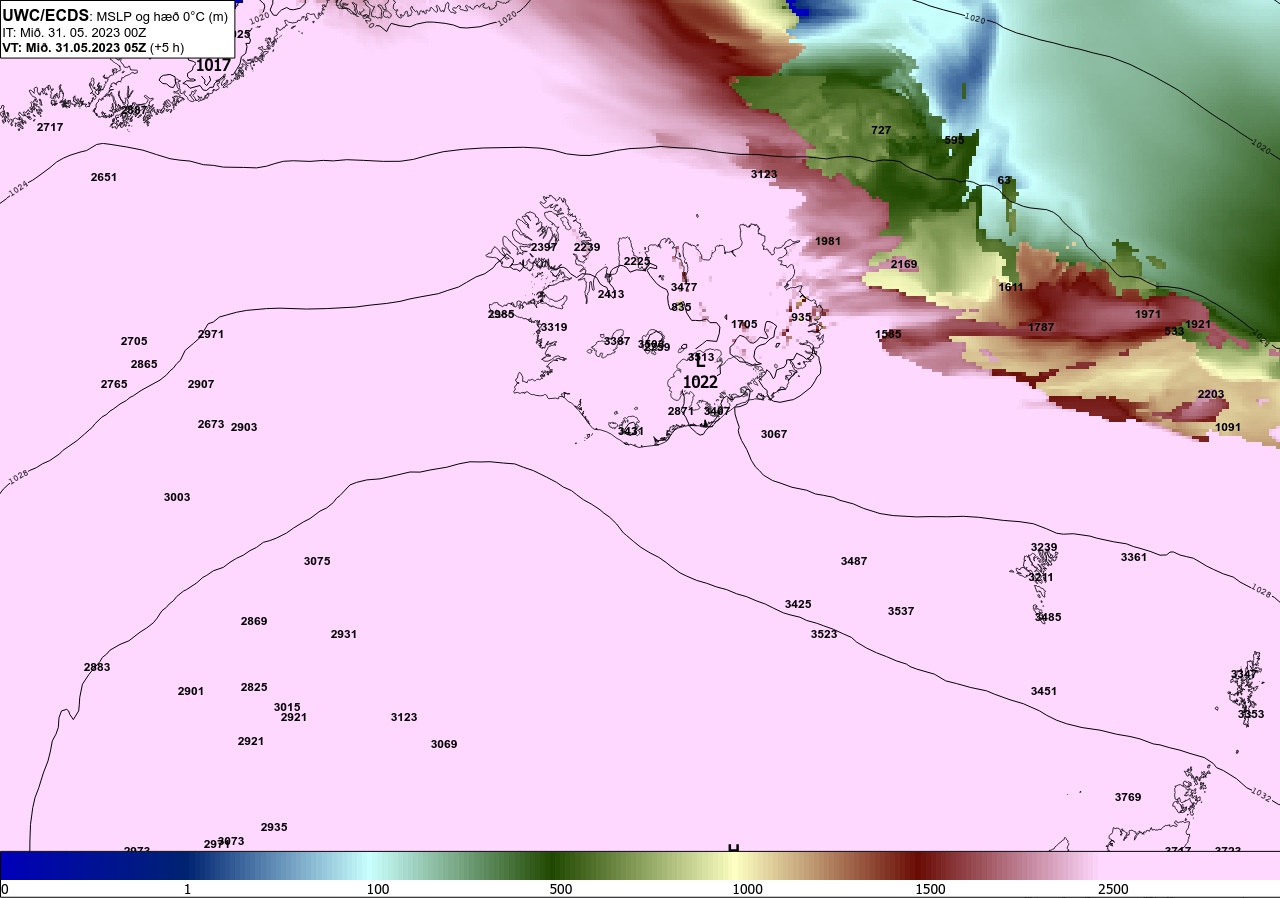
Task: Choose the 2903 value
Action: [244, 427]
